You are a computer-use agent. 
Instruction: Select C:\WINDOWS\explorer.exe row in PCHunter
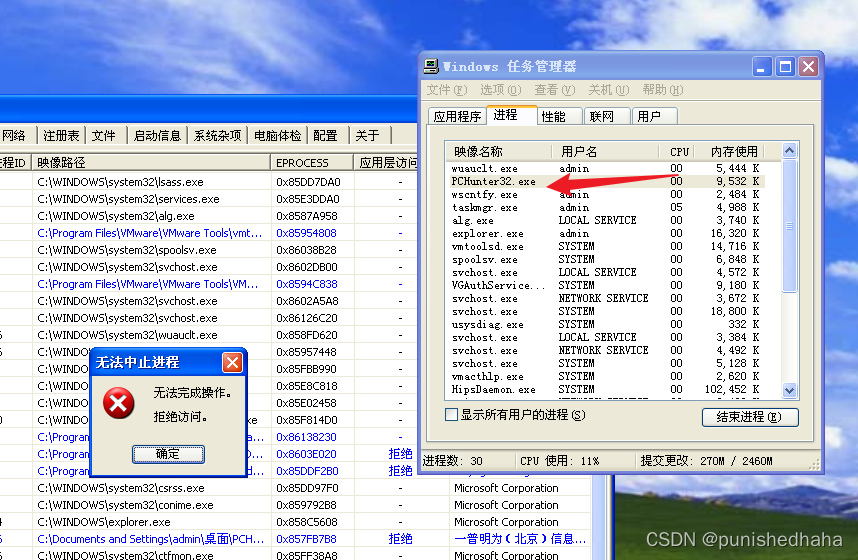[295, 522]
